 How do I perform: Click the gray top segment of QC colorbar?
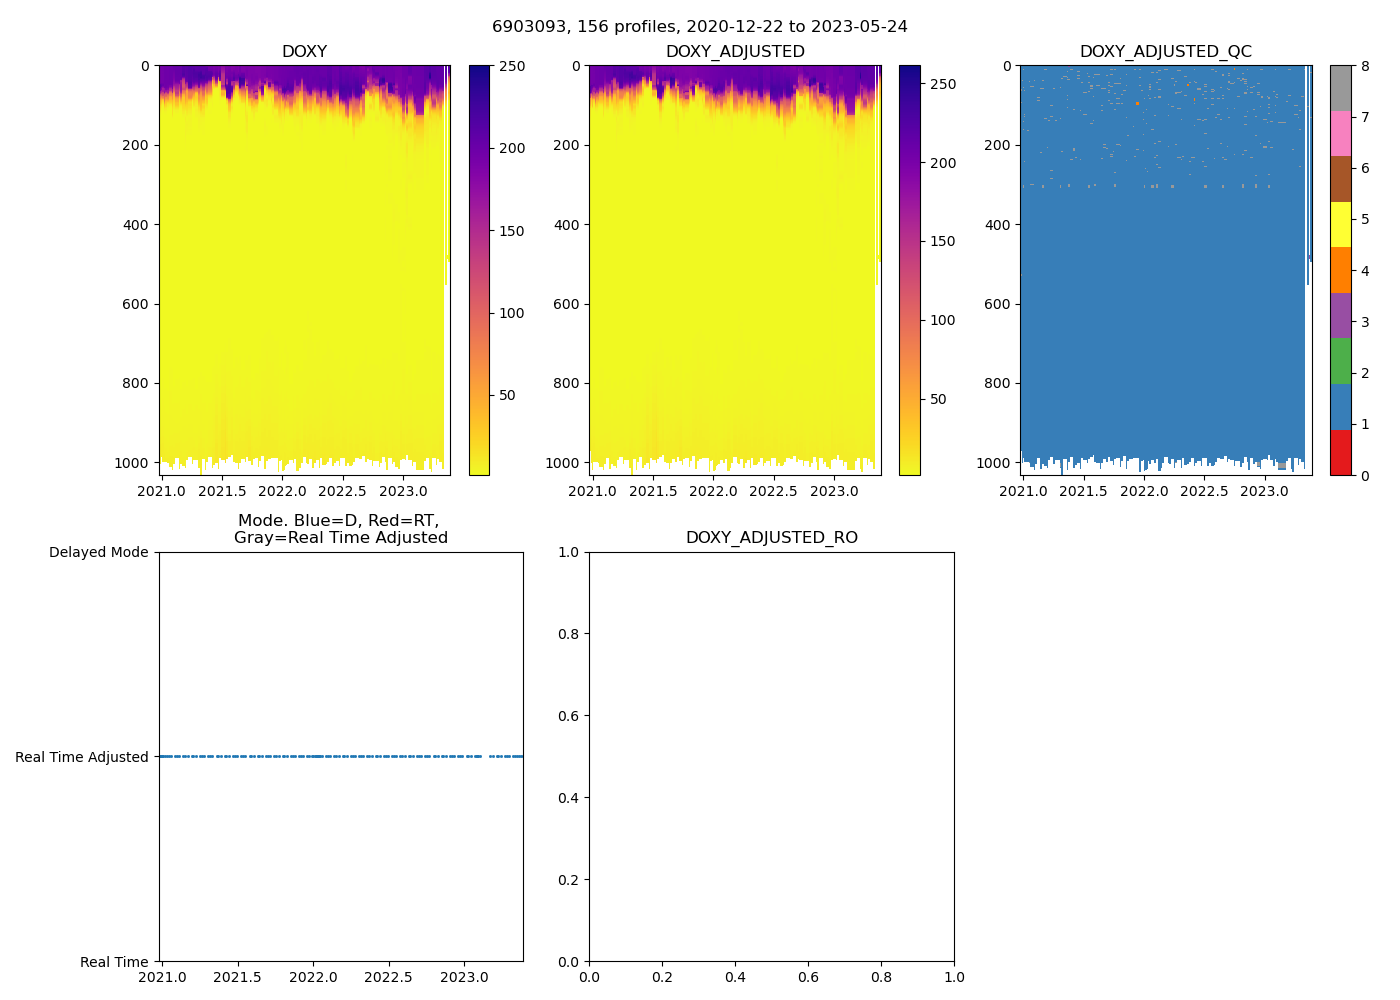tap(1340, 88)
